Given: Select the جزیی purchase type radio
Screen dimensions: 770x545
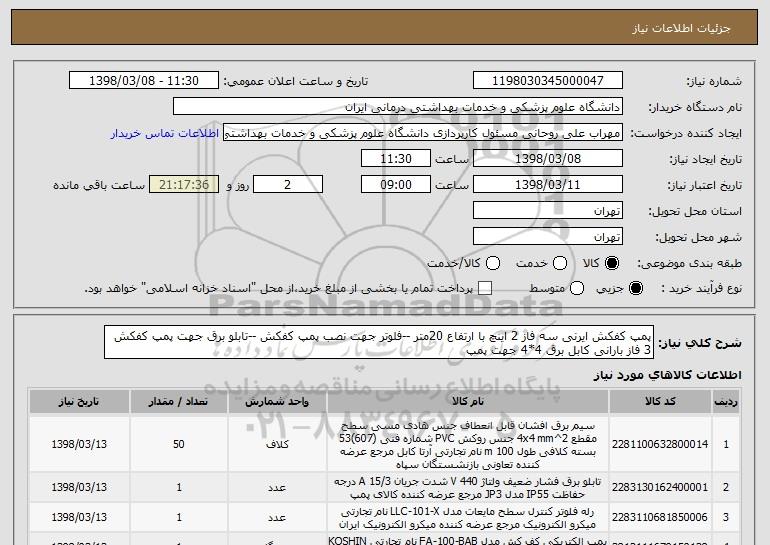Looking at the screenshot, I should click(635, 288).
